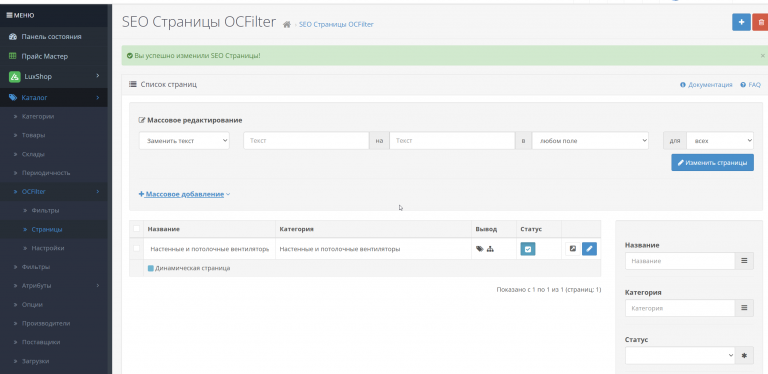Sort table by Название column header
This screenshot has height=374, width=768.
164,229
